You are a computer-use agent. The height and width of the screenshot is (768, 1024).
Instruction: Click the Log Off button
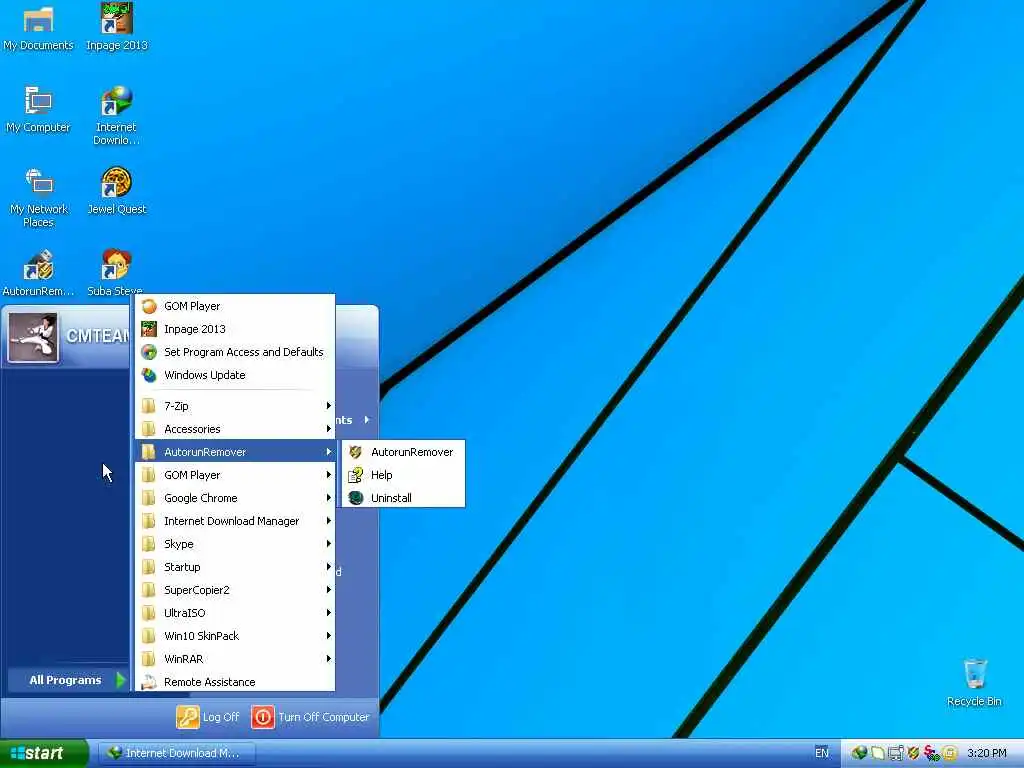[208, 717]
